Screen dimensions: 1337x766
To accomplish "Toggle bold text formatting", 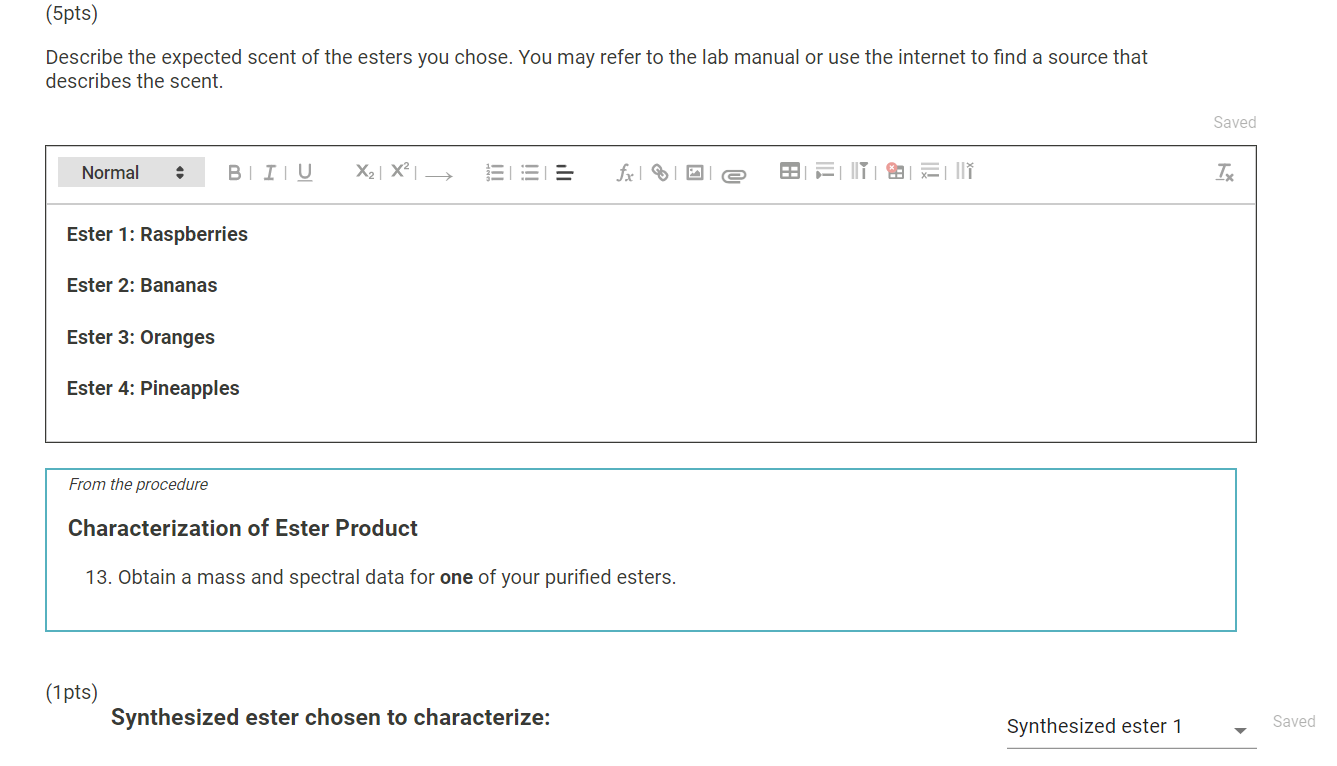I will point(234,172).
